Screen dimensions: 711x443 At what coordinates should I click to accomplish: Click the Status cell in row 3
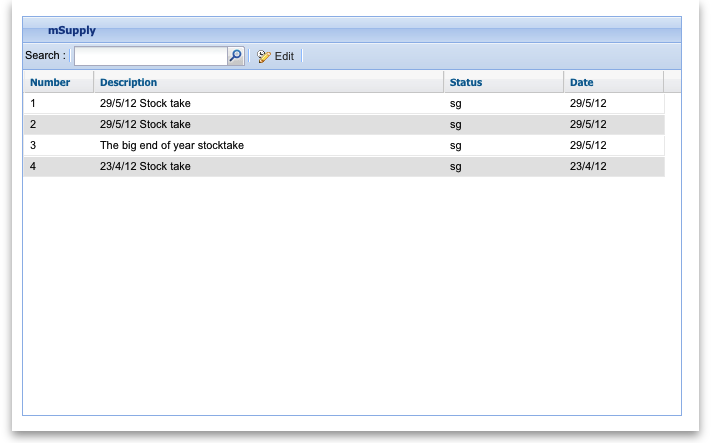[x=456, y=145]
